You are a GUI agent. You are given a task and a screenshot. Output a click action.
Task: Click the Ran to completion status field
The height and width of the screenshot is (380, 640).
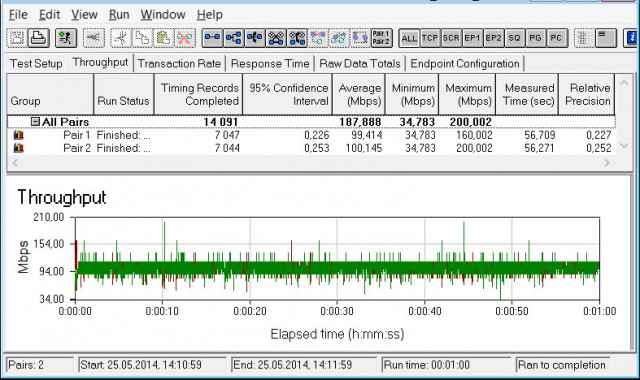click(564, 364)
